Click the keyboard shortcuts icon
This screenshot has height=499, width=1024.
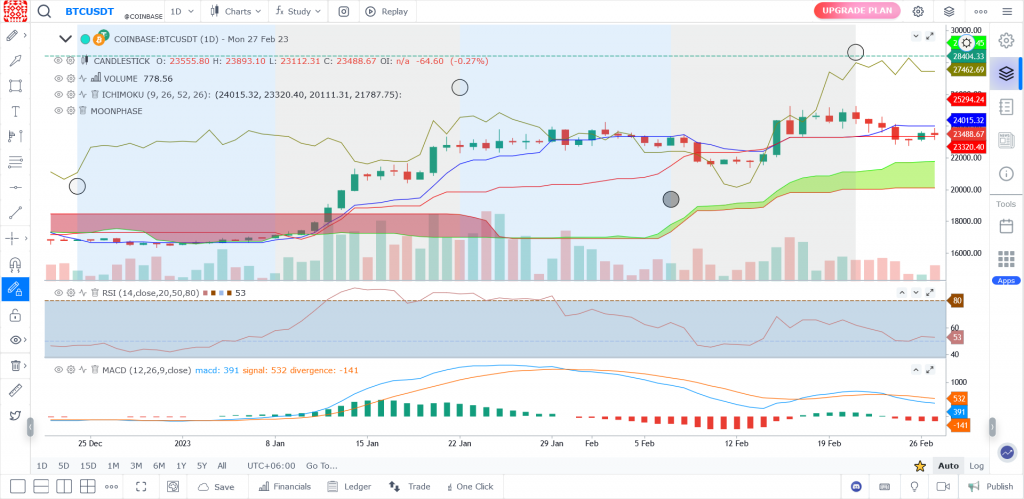tap(885, 487)
